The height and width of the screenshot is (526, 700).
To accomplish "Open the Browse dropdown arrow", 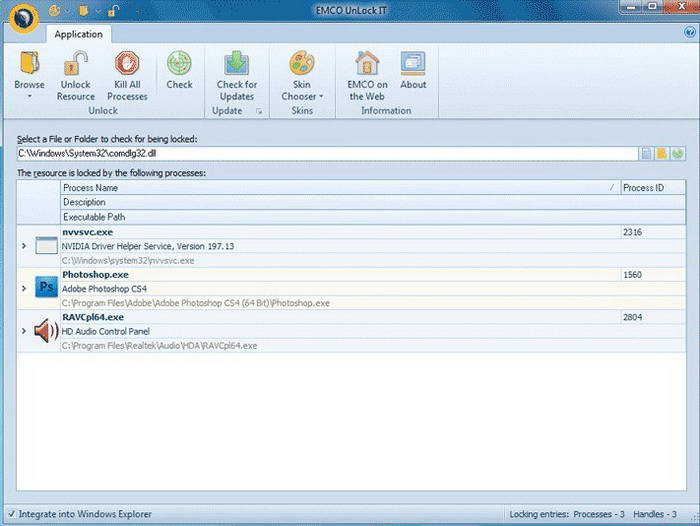I will click(29, 96).
